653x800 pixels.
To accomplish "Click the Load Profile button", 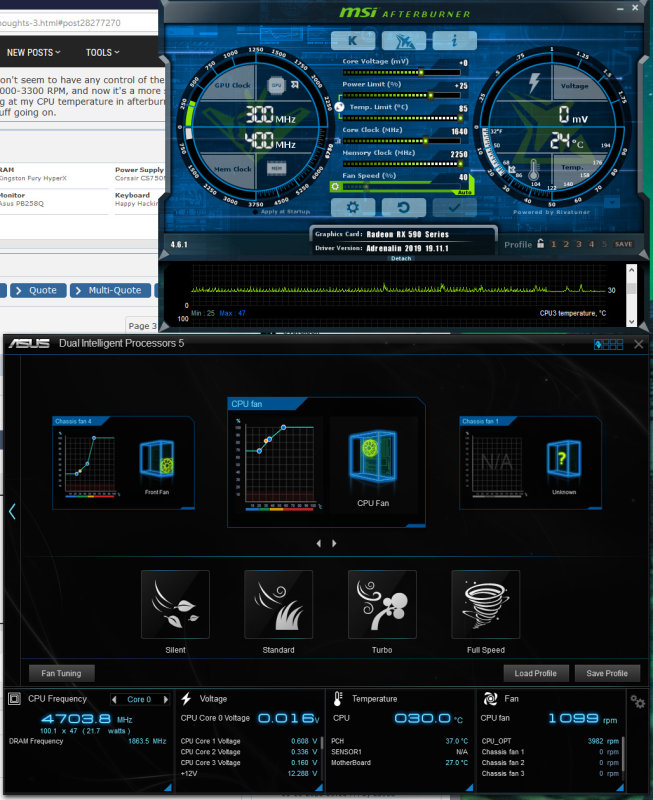I will click(536, 673).
